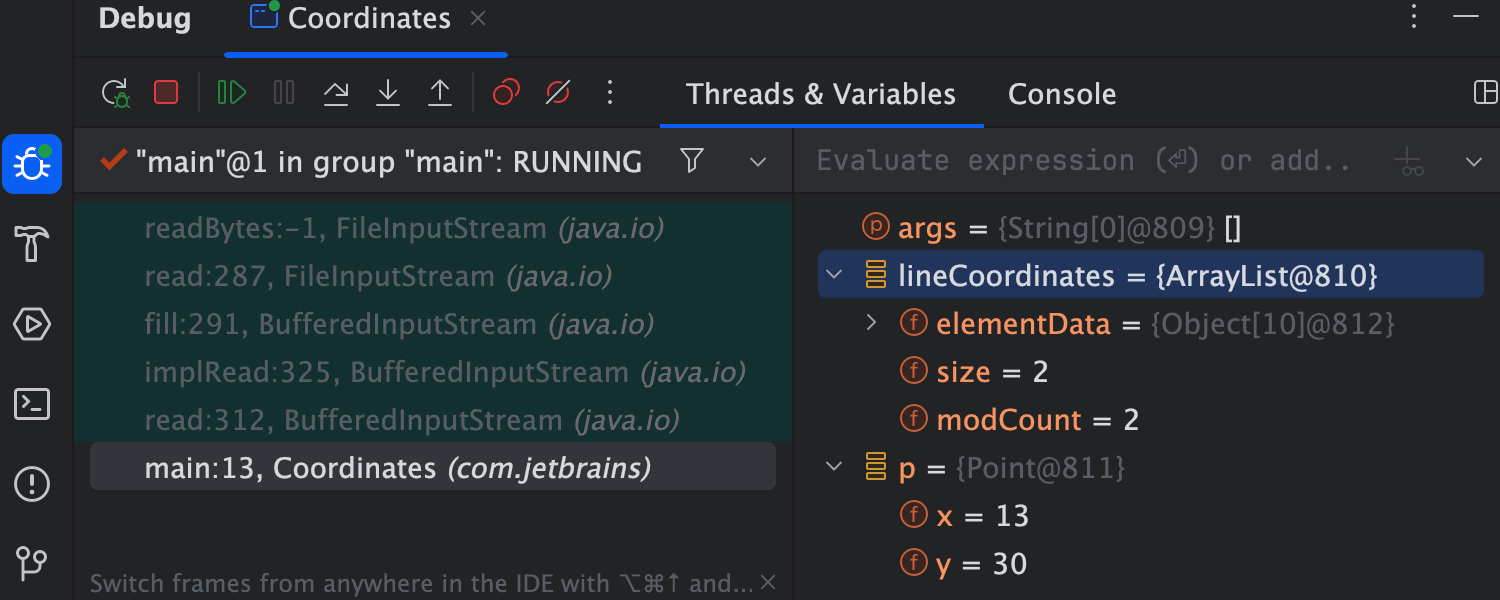Resume program execution

pos(231,93)
